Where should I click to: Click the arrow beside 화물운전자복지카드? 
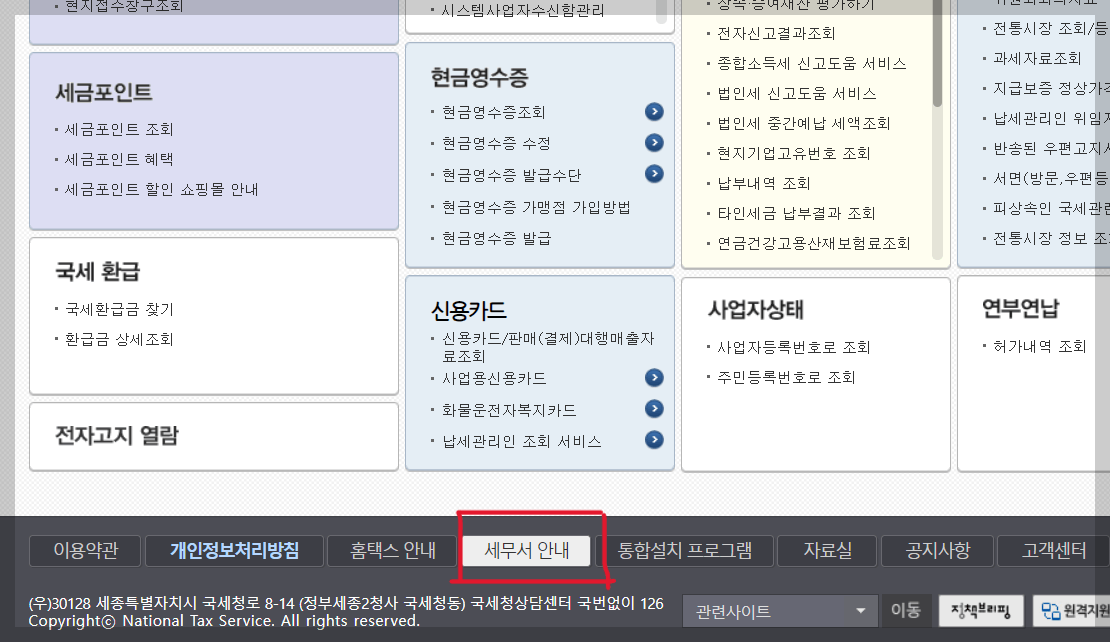(654, 408)
